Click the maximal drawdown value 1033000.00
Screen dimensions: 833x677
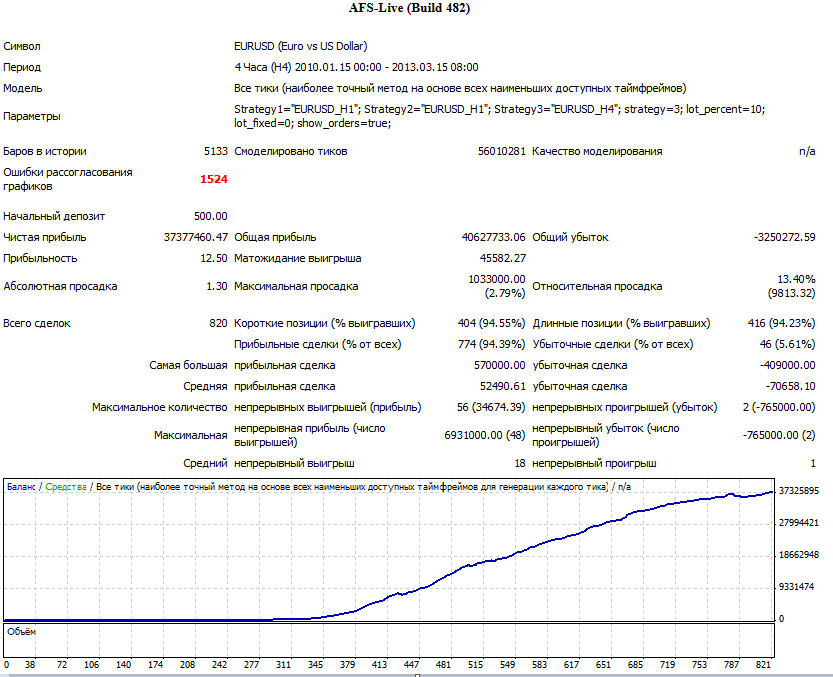(497, 279)
